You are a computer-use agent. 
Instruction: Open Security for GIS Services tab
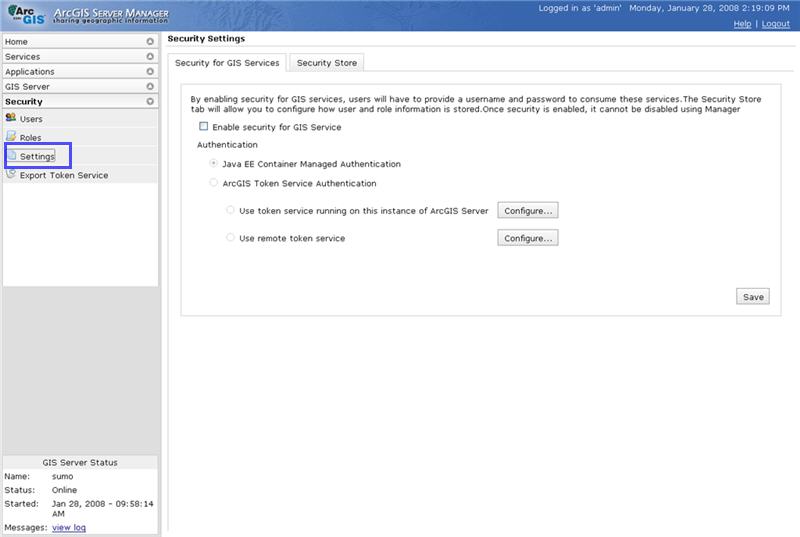(227, 63)
